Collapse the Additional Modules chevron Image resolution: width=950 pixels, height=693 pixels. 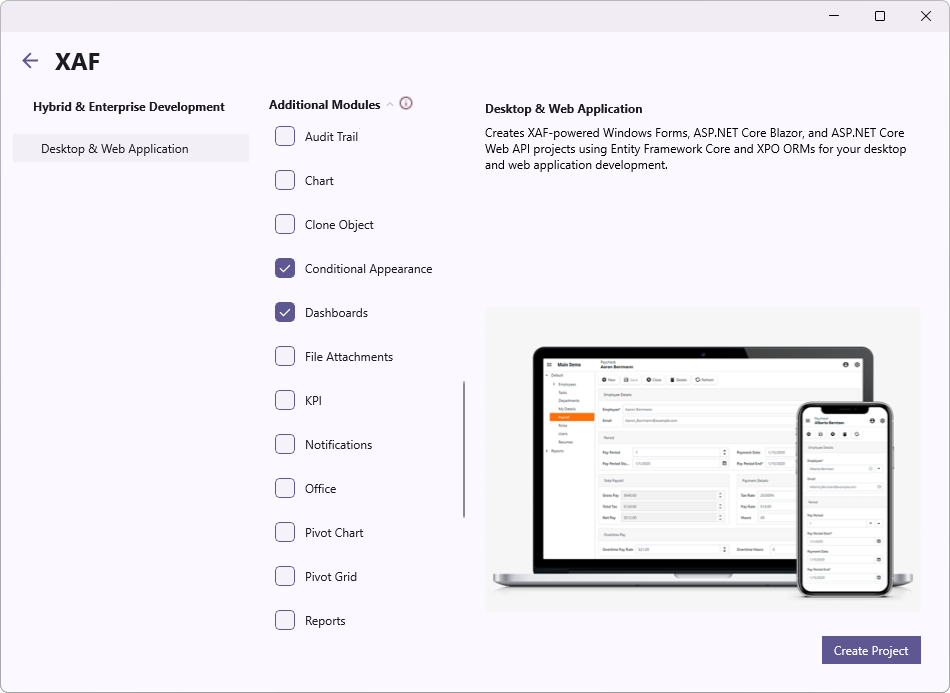click(x=390, y=105)
